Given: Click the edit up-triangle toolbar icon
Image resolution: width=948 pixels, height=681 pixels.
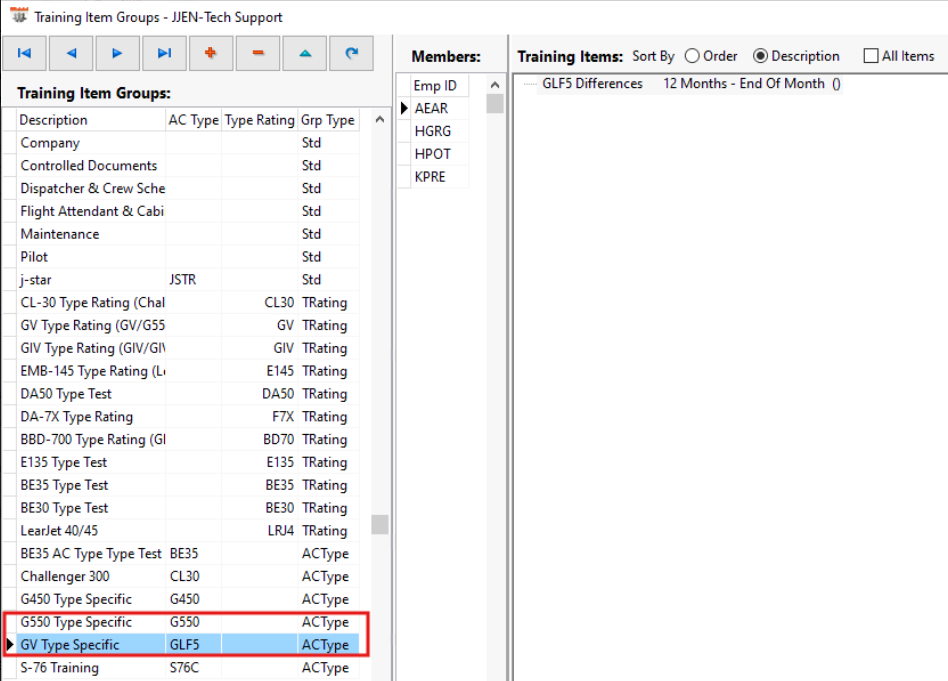Looking at the screenshot, I should [x=305, y=53].
